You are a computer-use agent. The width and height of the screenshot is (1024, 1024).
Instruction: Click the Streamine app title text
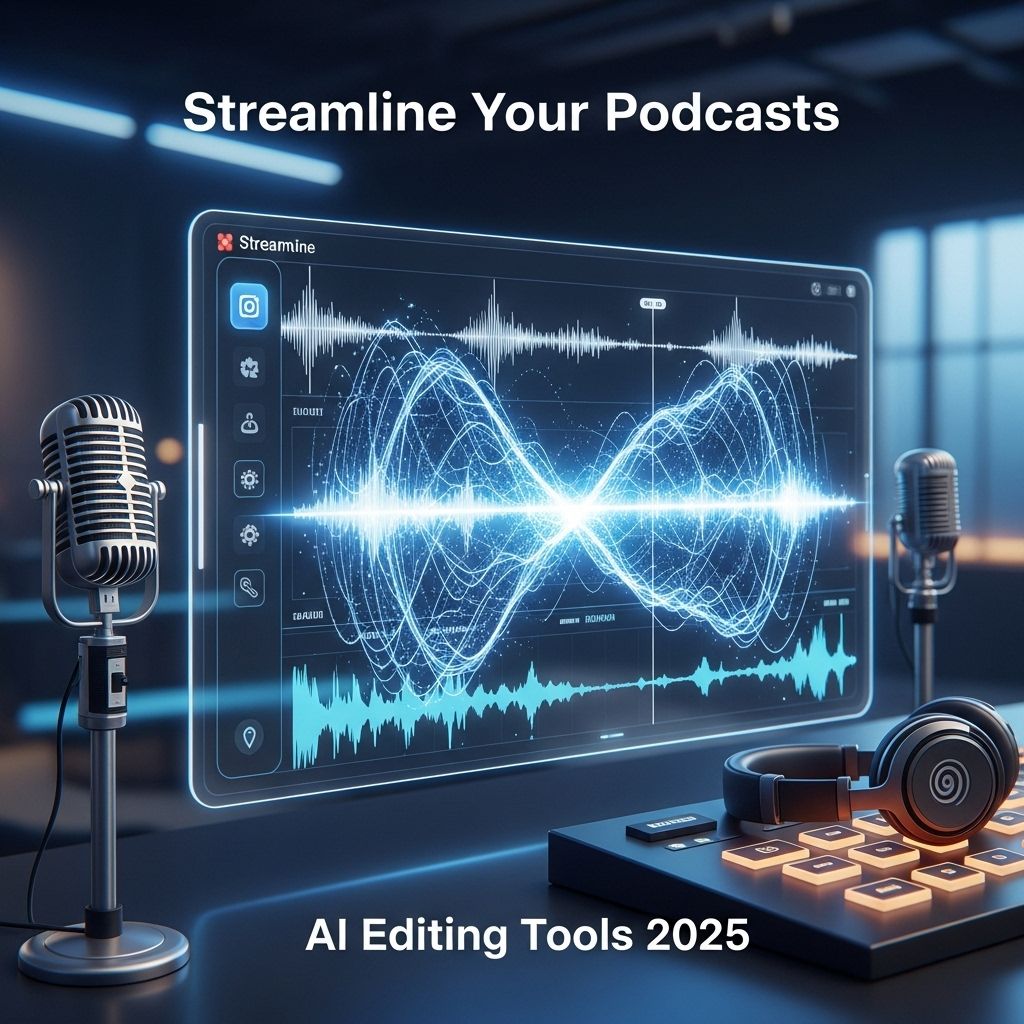tap(277, 244)
